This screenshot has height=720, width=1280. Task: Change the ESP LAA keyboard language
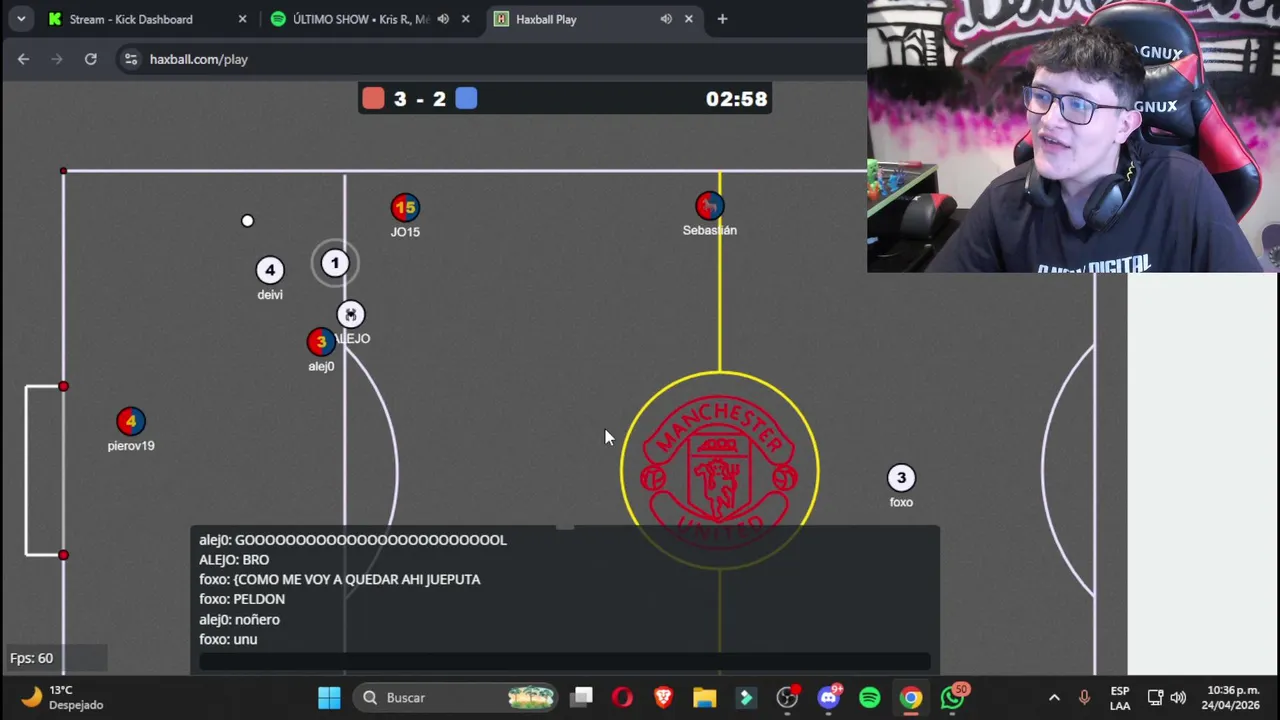[1120, 698]
